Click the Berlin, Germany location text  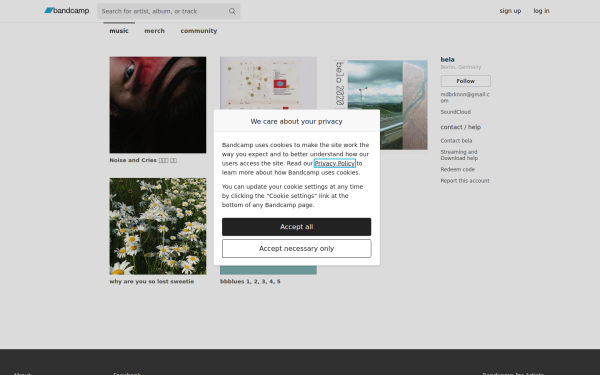[x=460, y=67]
